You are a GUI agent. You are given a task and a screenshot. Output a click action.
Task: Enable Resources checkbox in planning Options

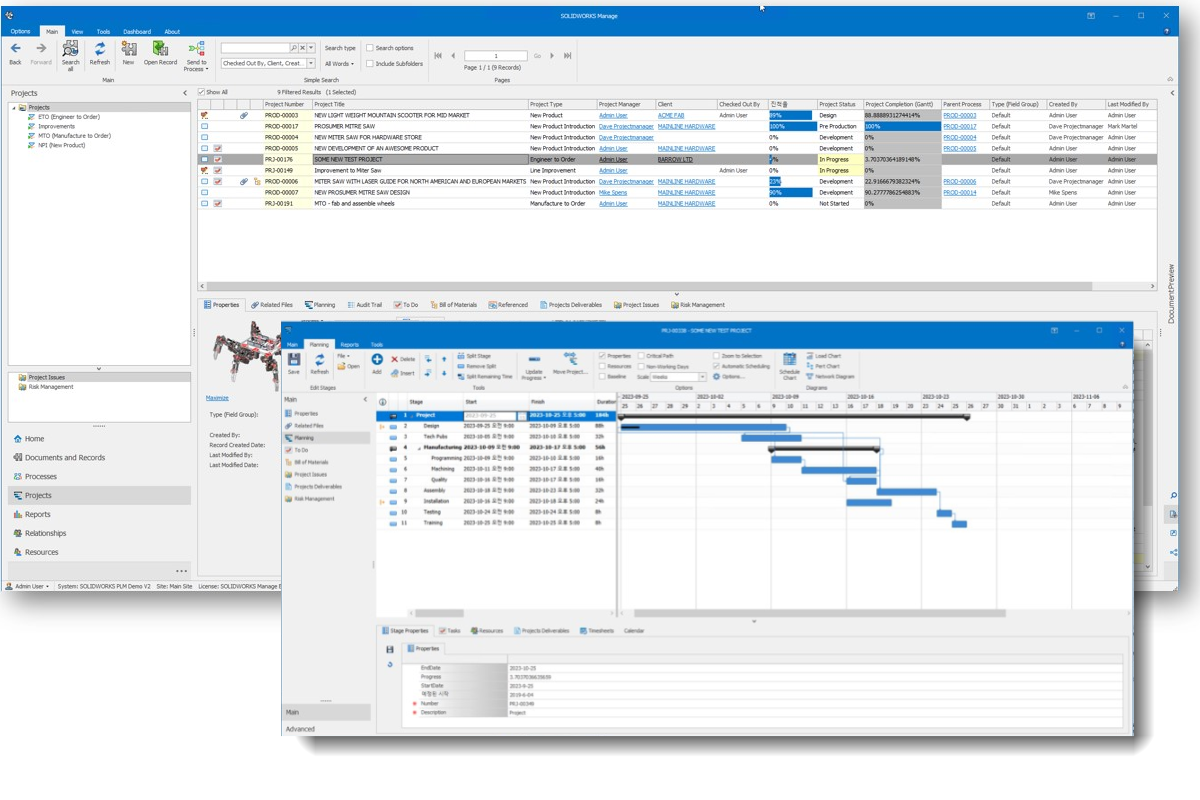click(602, 366)
